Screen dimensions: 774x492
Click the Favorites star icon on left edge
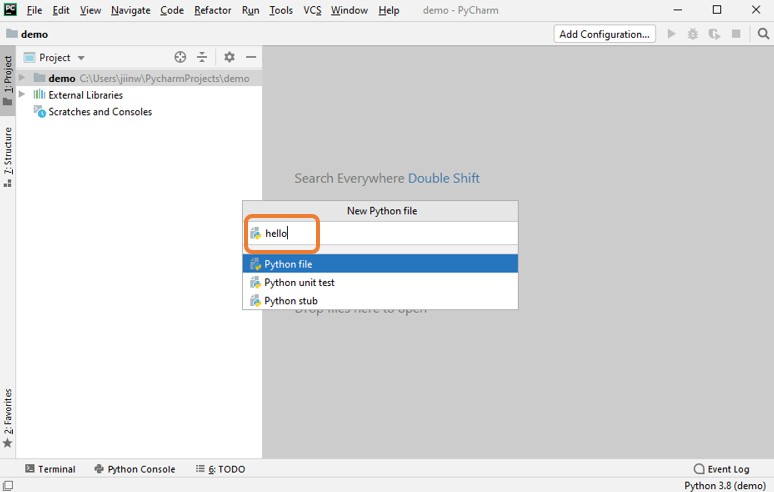pyautogui.click(x=7, y=443)
